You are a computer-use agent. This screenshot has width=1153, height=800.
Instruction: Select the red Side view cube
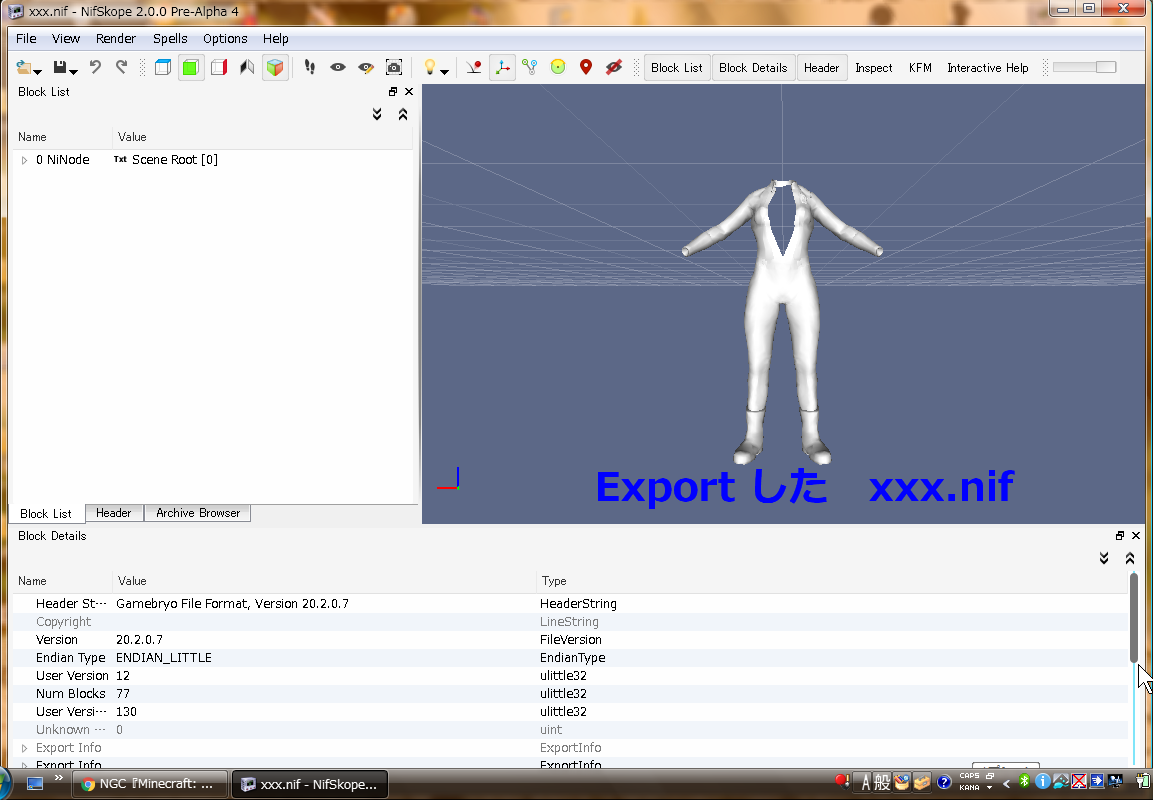[218, 68]
